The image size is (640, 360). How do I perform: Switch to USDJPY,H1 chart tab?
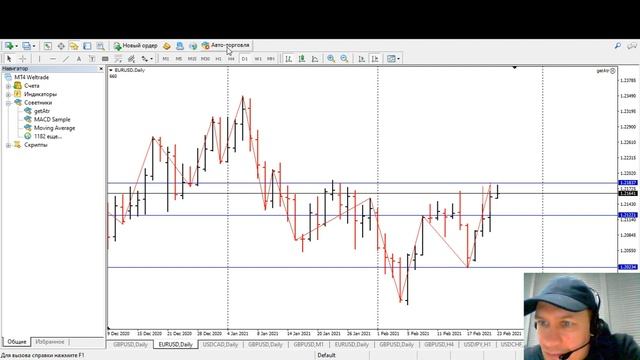477,344
